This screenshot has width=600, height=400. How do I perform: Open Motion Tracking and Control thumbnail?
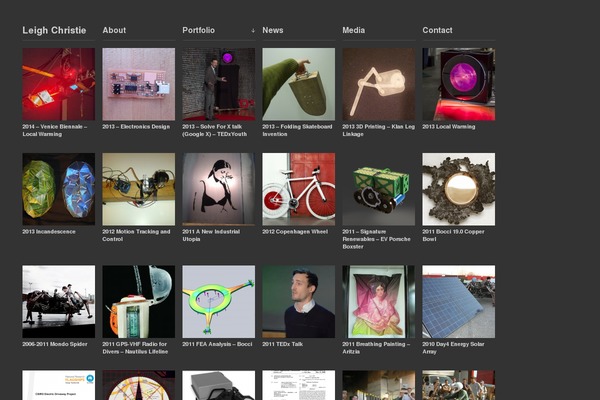point(139,189)
